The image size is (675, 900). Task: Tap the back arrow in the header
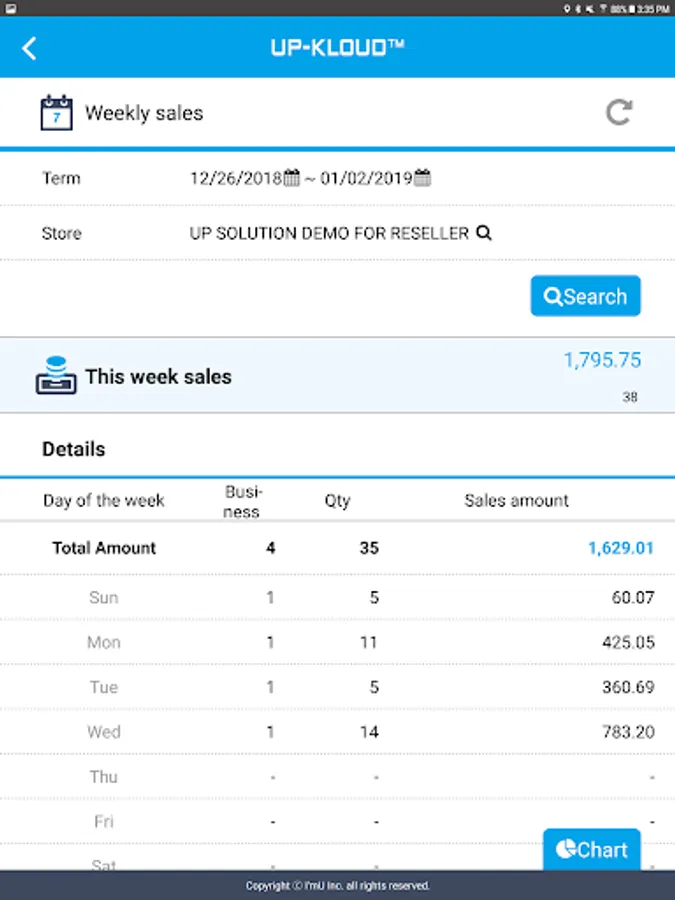[29, 48]
